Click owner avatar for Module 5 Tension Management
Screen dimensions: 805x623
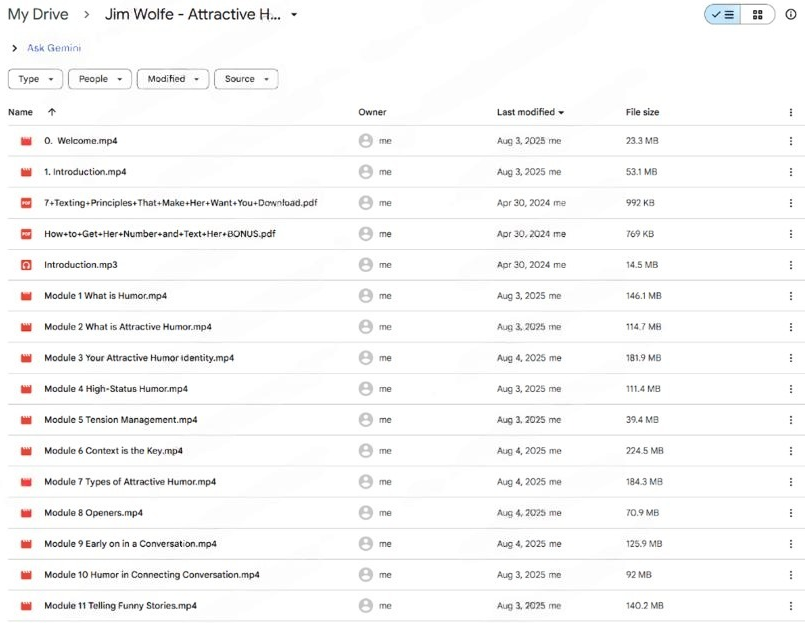point(366,420)
